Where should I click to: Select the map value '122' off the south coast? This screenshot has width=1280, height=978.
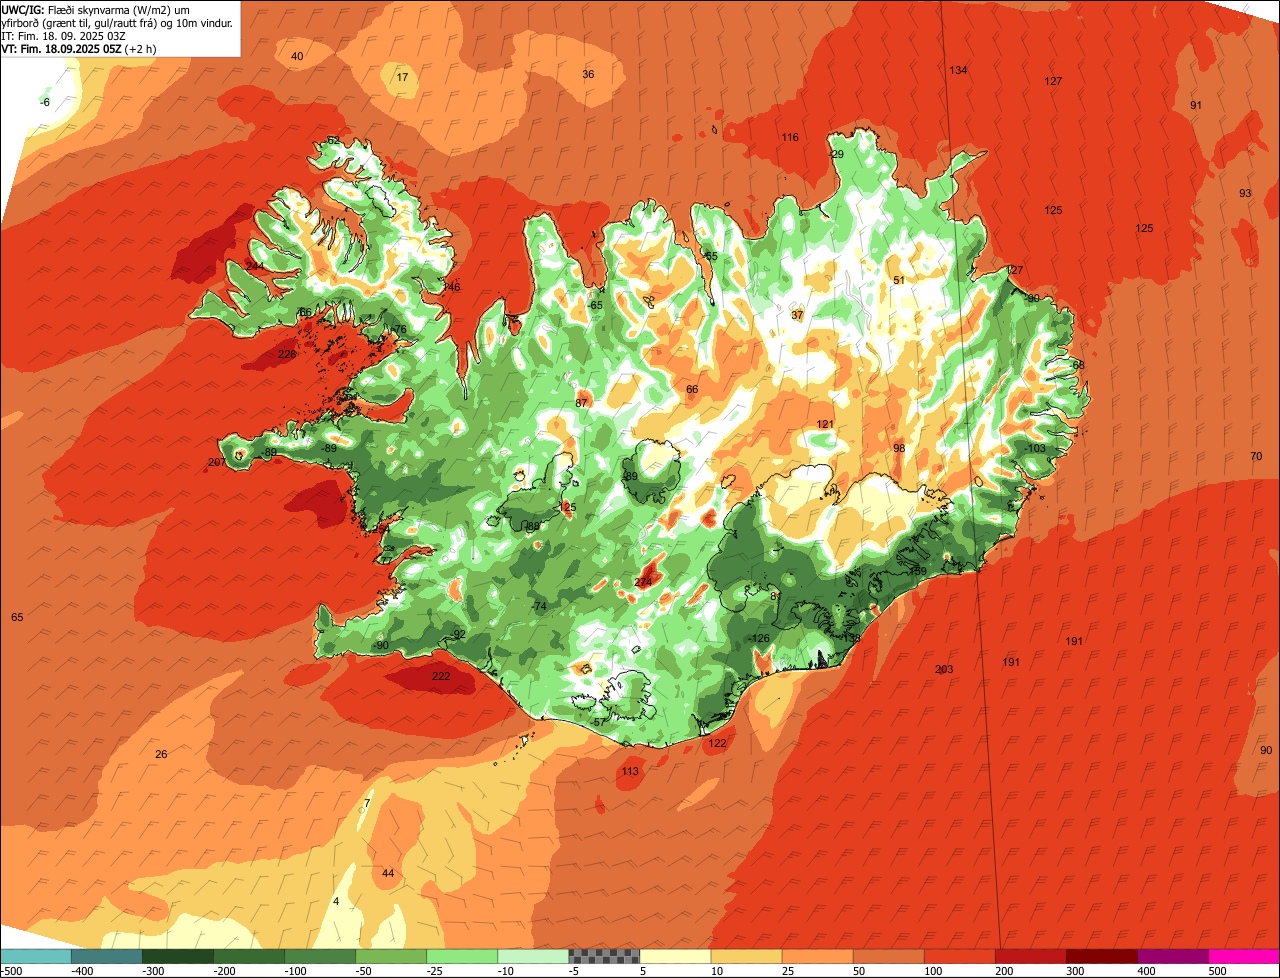tap(717, 744)
